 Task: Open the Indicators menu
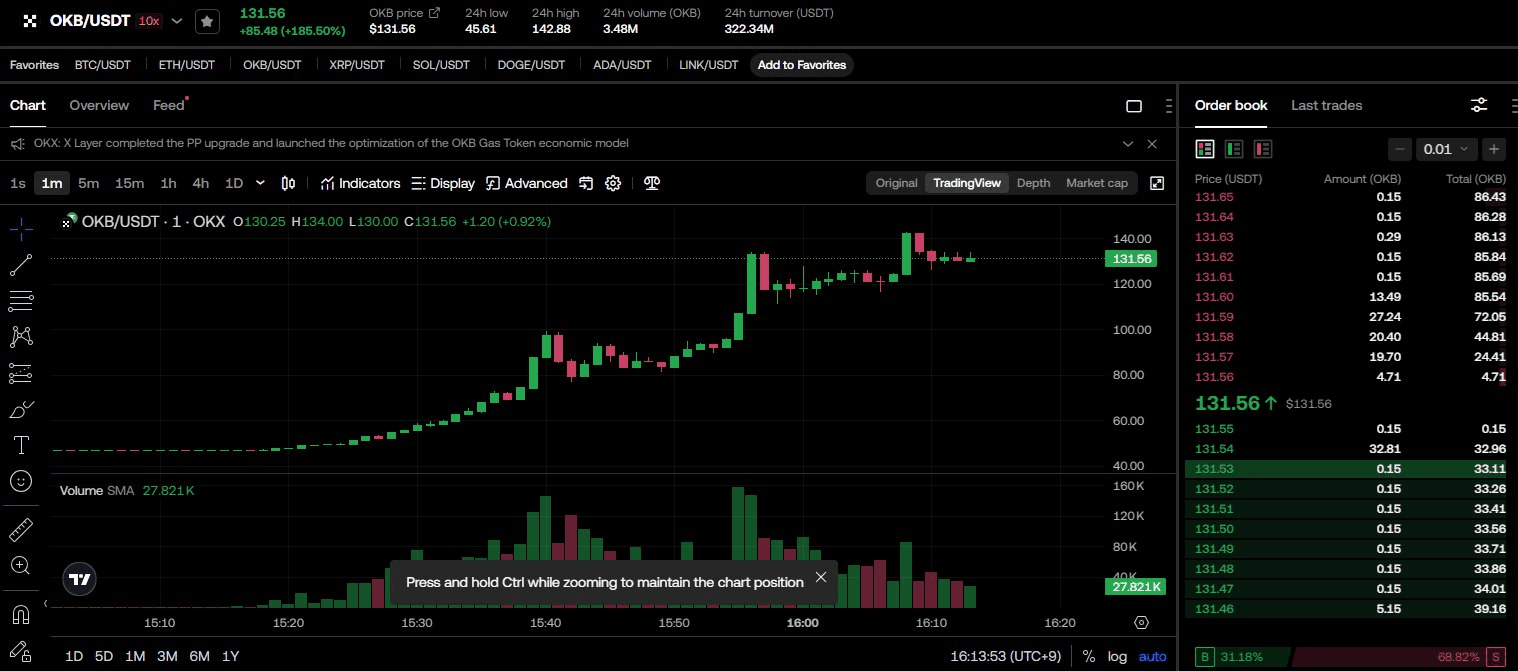(x=360, y=183)
